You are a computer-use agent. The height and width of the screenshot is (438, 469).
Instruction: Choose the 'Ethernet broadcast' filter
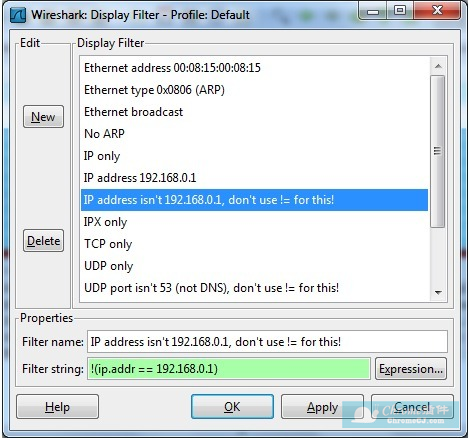[x=254, y=112]
